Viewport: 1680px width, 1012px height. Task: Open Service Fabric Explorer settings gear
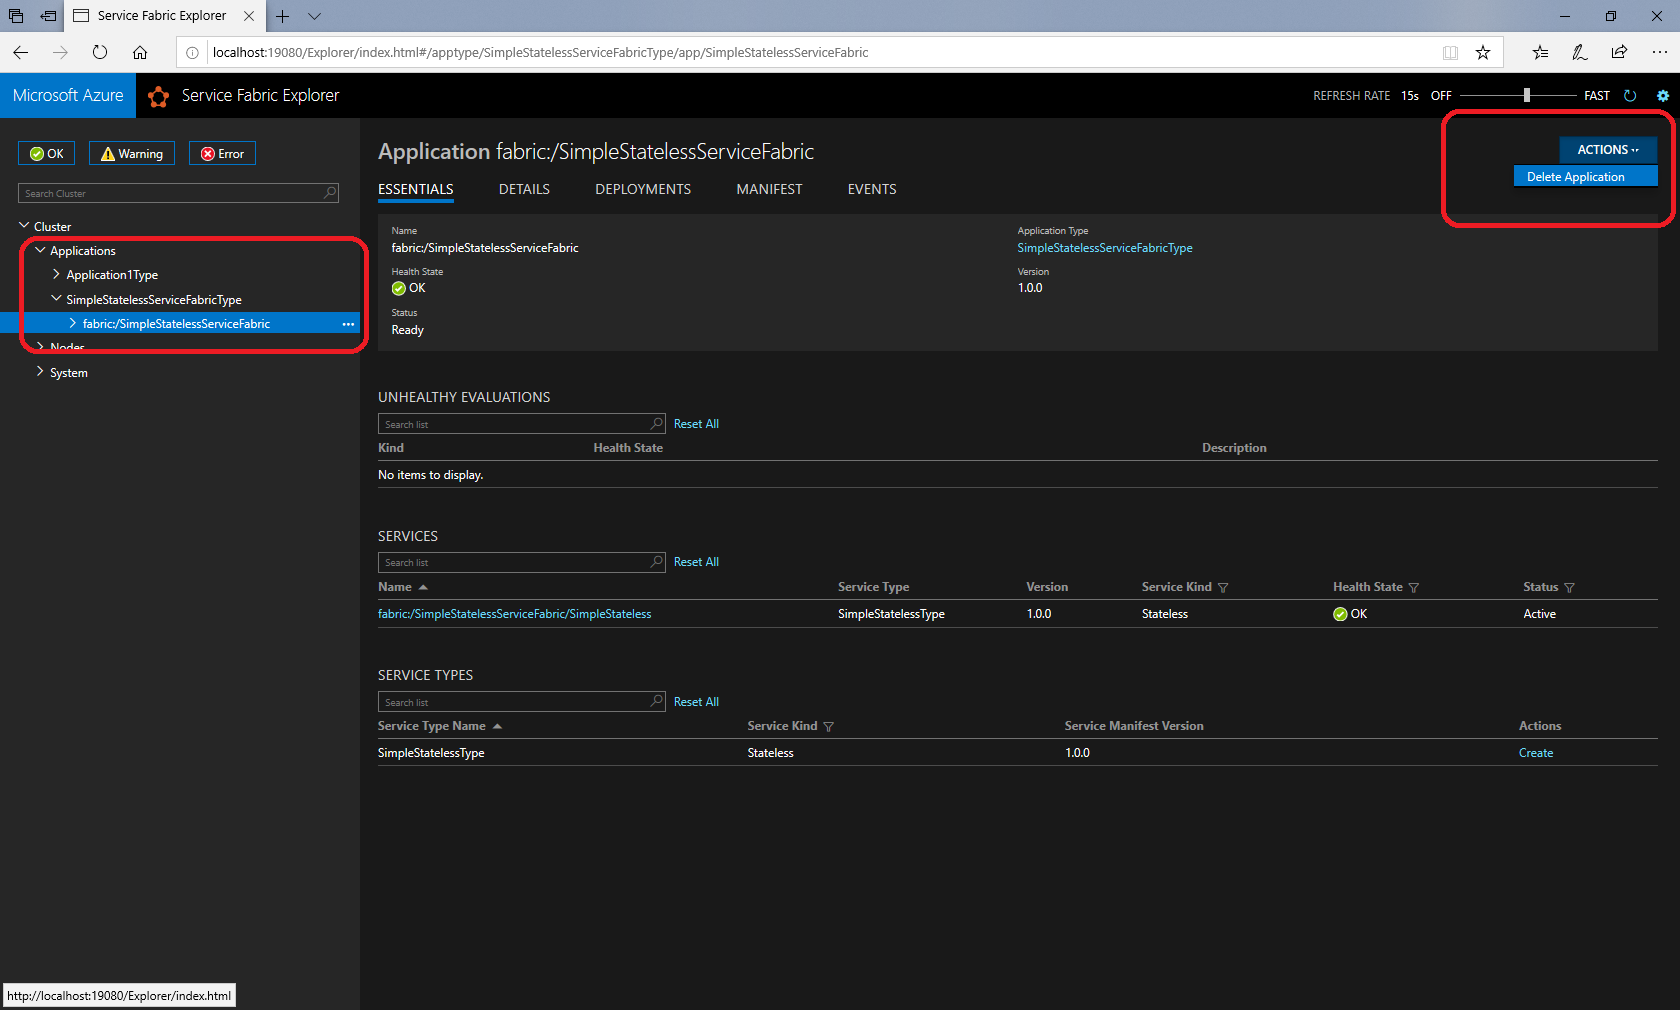coord(1663,96)
